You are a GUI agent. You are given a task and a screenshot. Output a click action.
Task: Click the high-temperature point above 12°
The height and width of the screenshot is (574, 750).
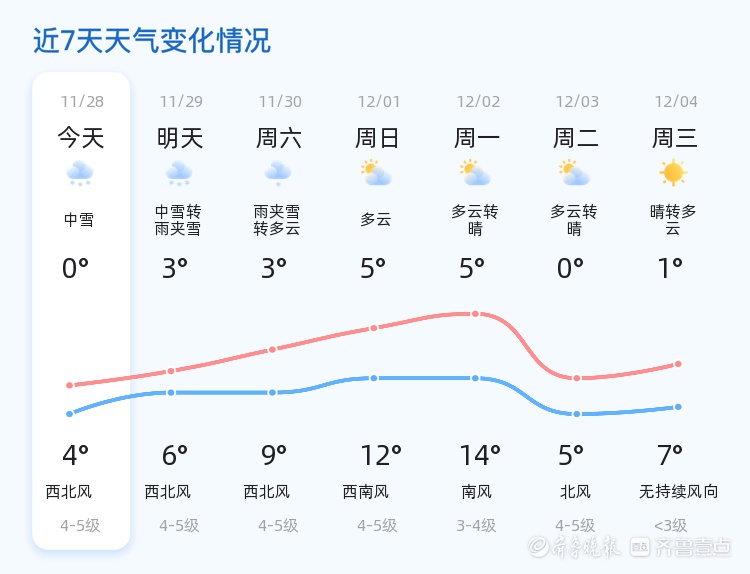pyautogui.click(x=374, y=328)
